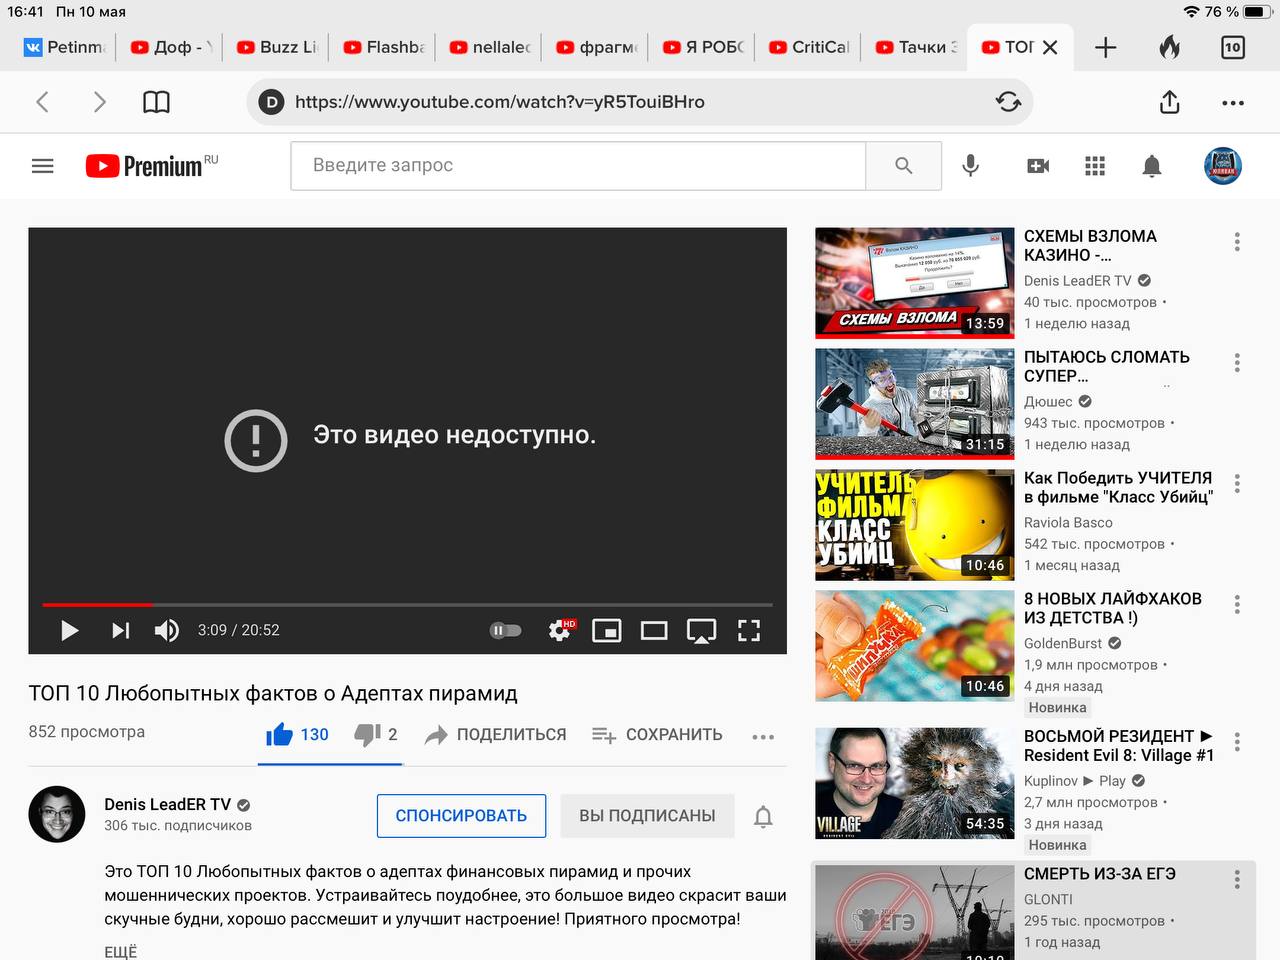This screenshot has width=1280, height=960.
Task: Close the current ТОП tab
Action: [x=1050, y=47]
